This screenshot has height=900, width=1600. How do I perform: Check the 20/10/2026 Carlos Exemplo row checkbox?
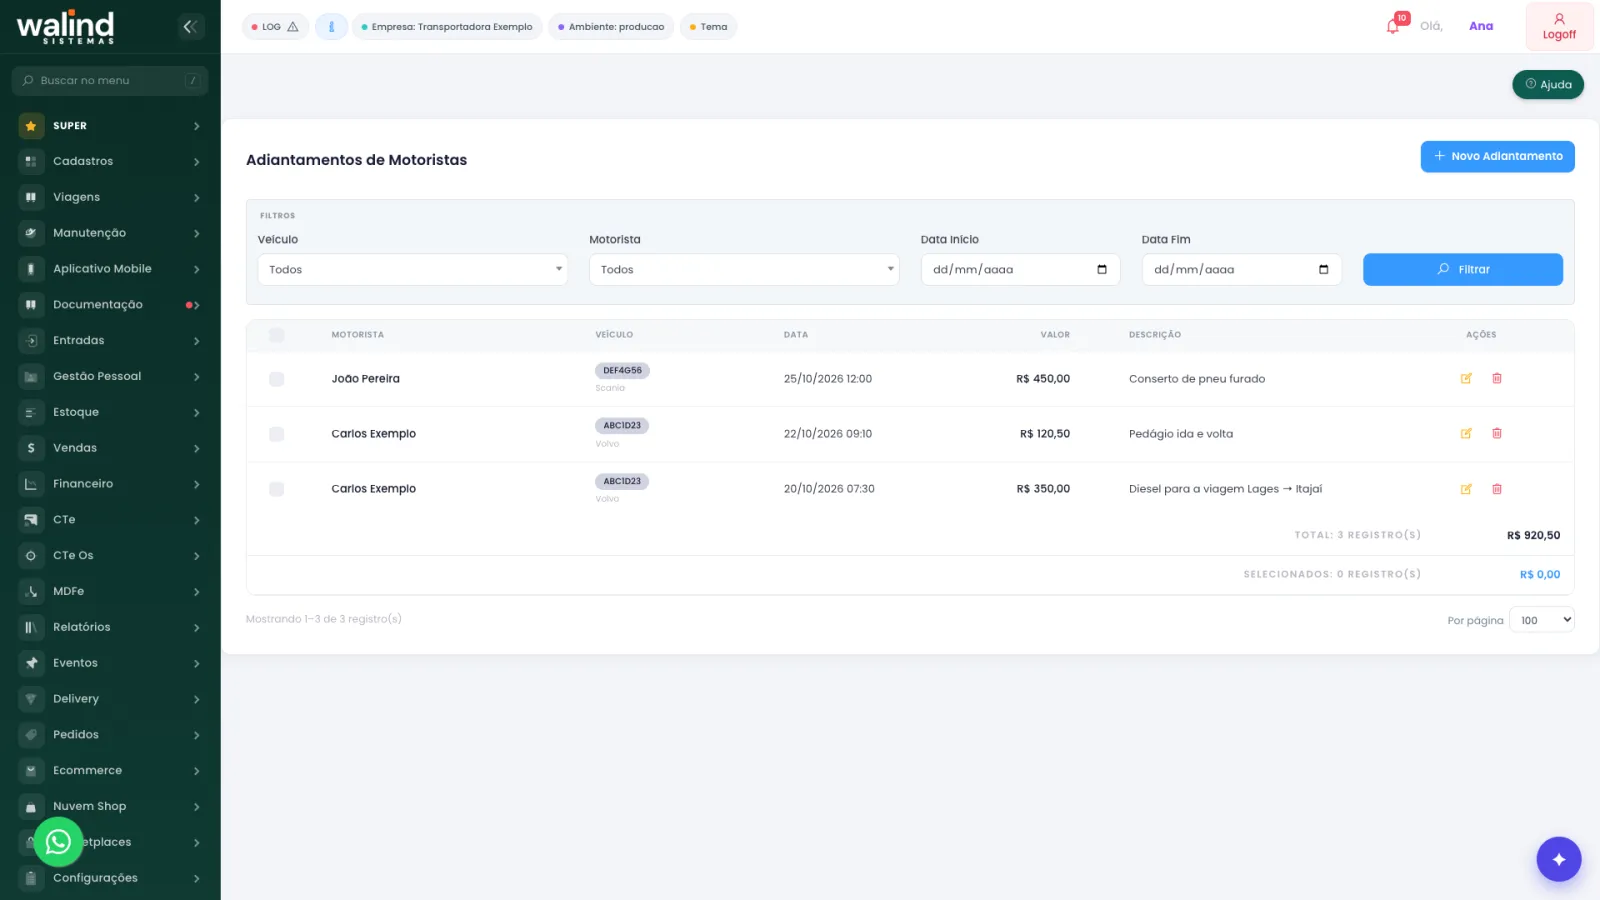277,489
